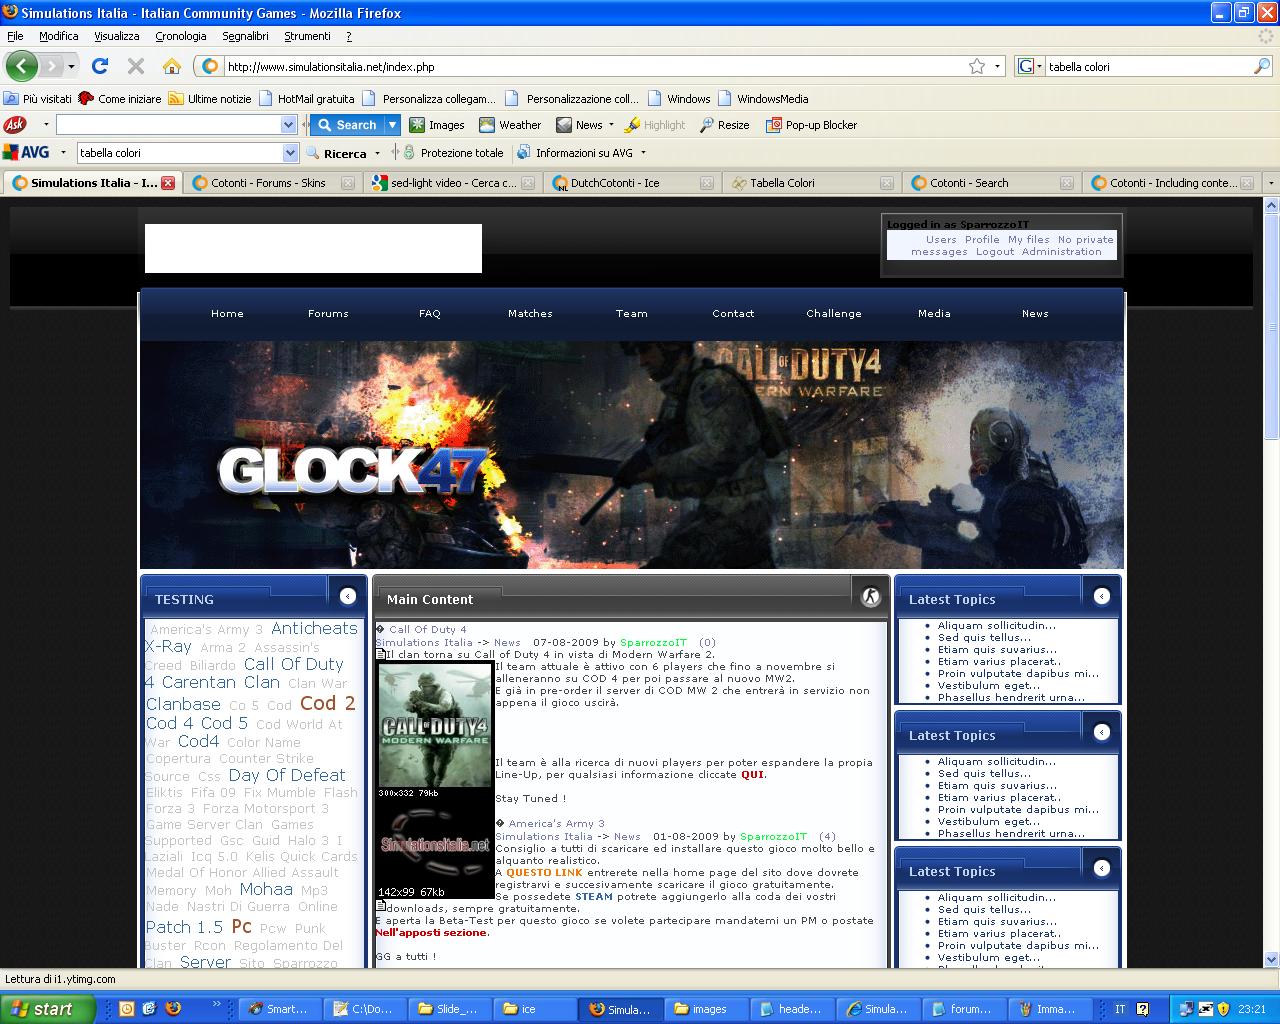The height and width of the screenshot is (1024, 1280).
Task: Click the Windows Start button
Action: [47, 1009]
